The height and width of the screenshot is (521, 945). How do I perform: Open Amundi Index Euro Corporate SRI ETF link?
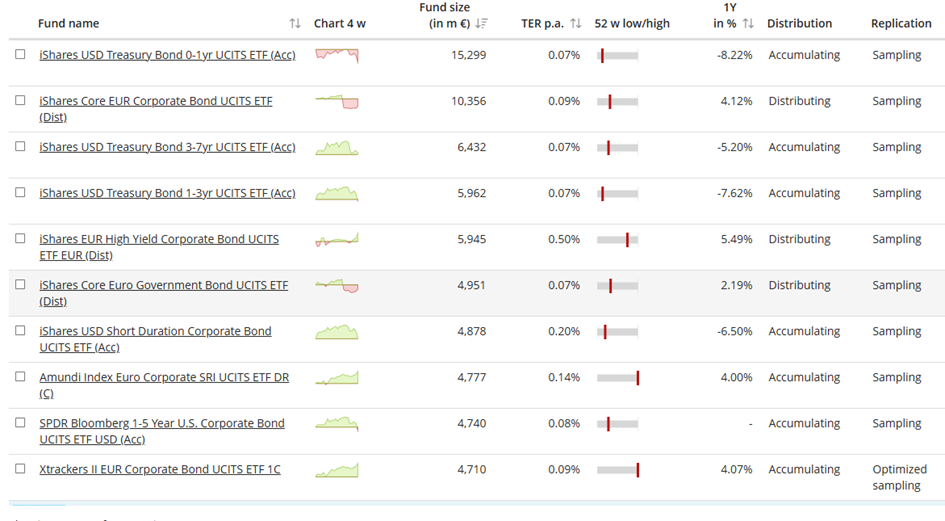(164, 378)
